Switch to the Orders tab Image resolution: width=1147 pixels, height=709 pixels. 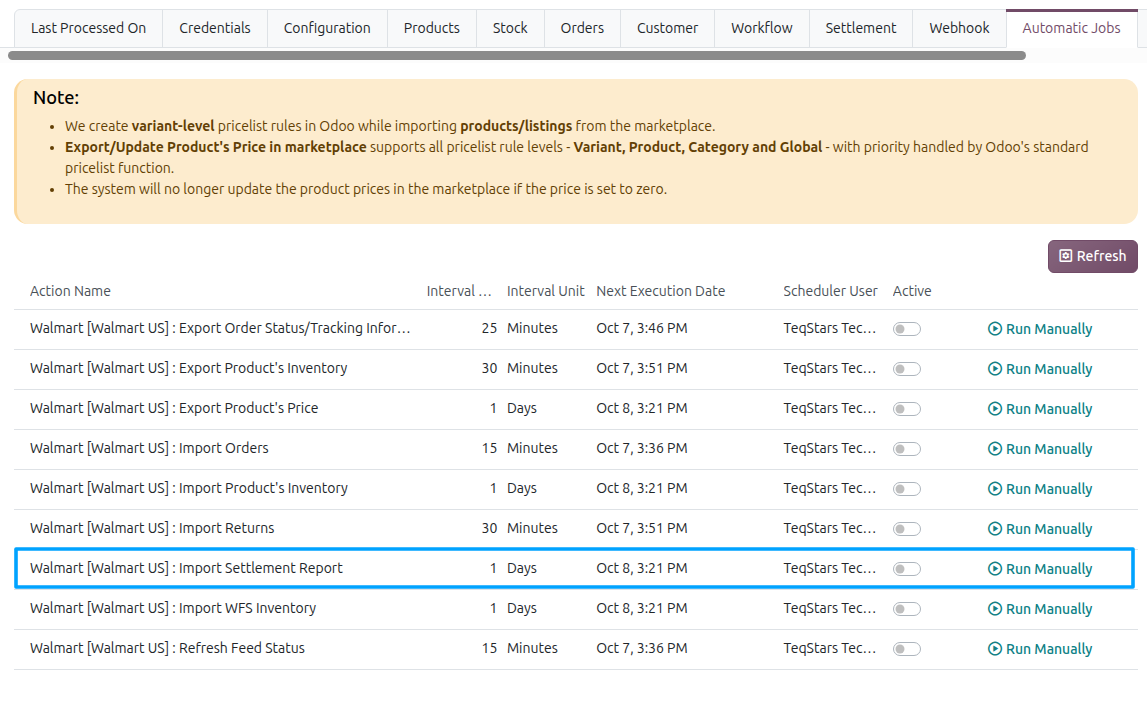pos(582,29)
